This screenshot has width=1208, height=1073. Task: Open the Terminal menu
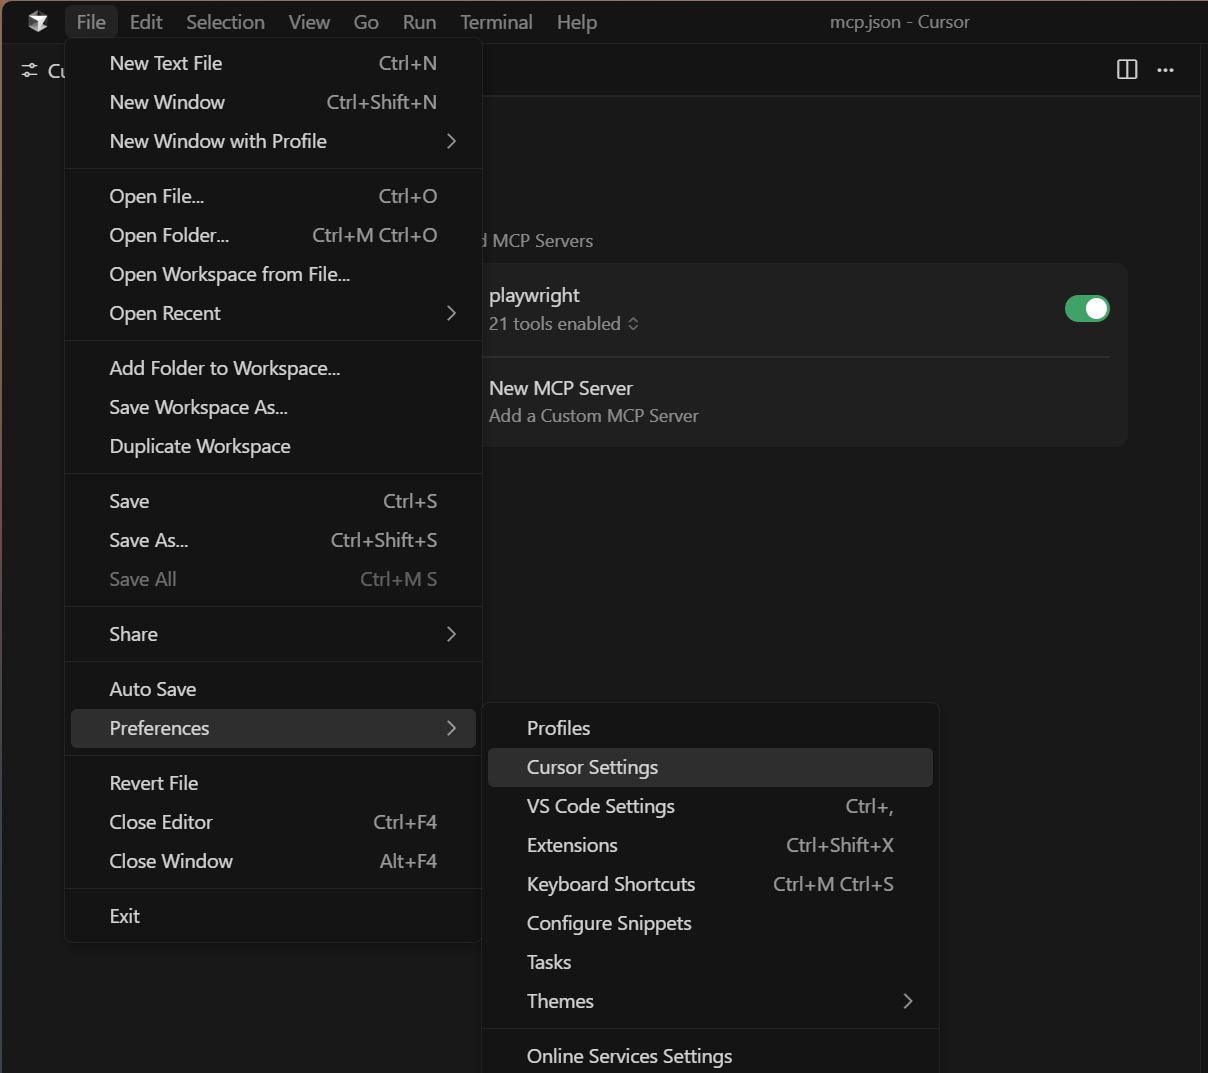click(496, 22)
